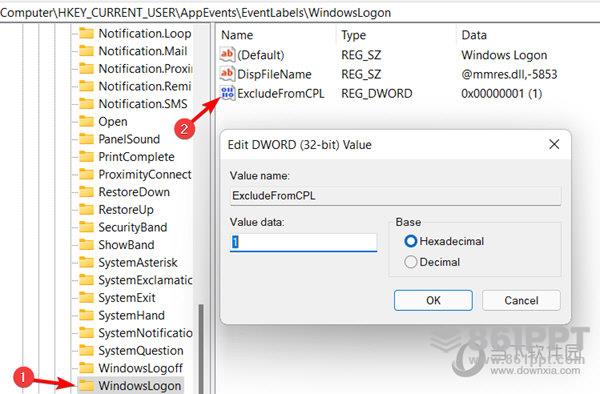This screenshot has width=600, height=394.
Task: Sort values by the Name column header
Action: tap(237, 35)
